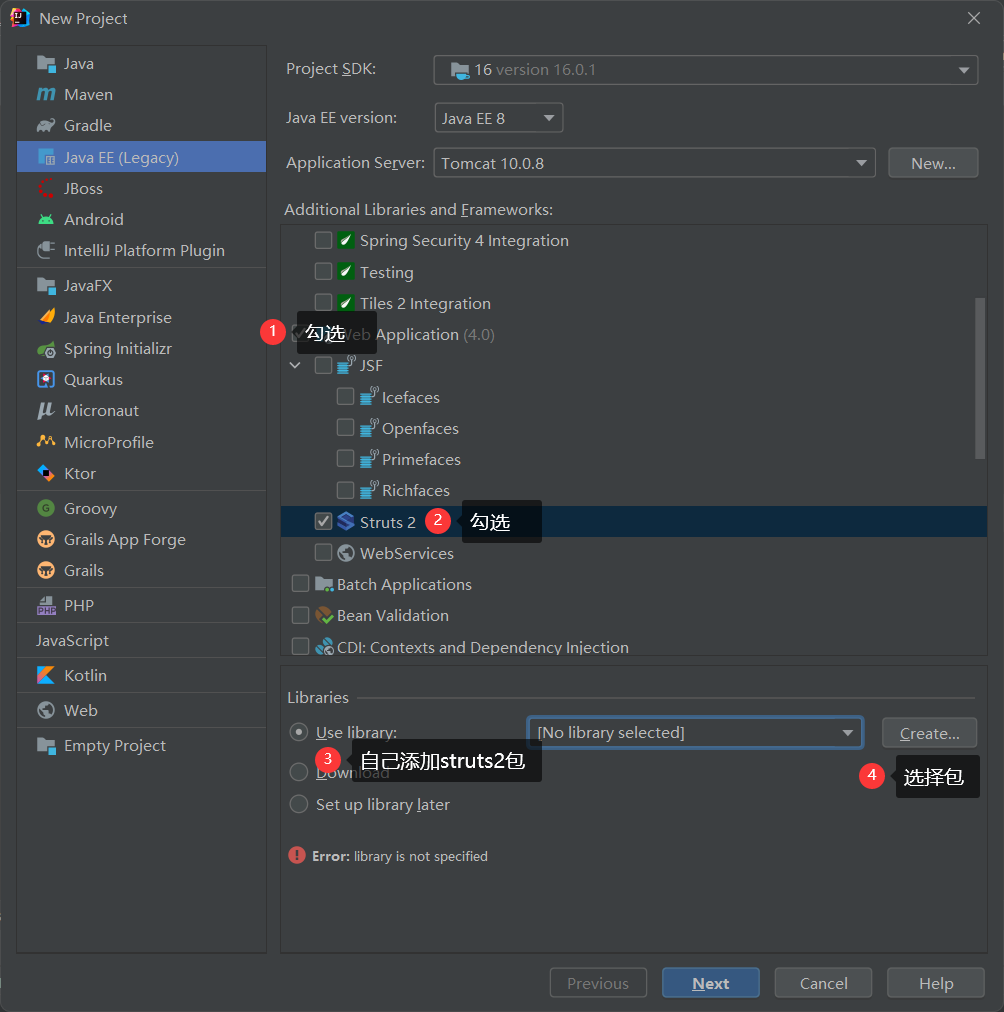Viewport: 1004px width, 1012px height.
Task: Click New... application server button
Action: click(x=933, y=163)
